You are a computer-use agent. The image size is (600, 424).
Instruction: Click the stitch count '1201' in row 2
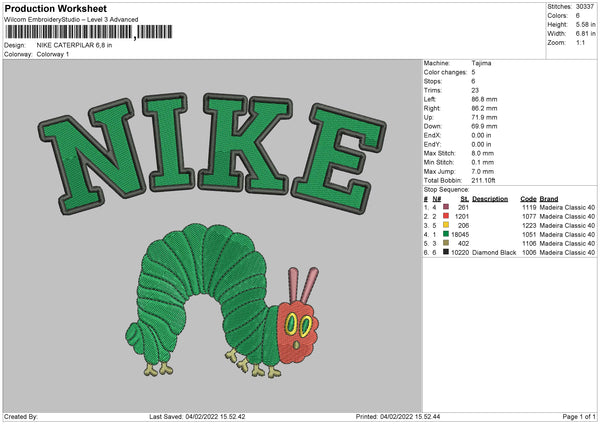tap(462, 217)
